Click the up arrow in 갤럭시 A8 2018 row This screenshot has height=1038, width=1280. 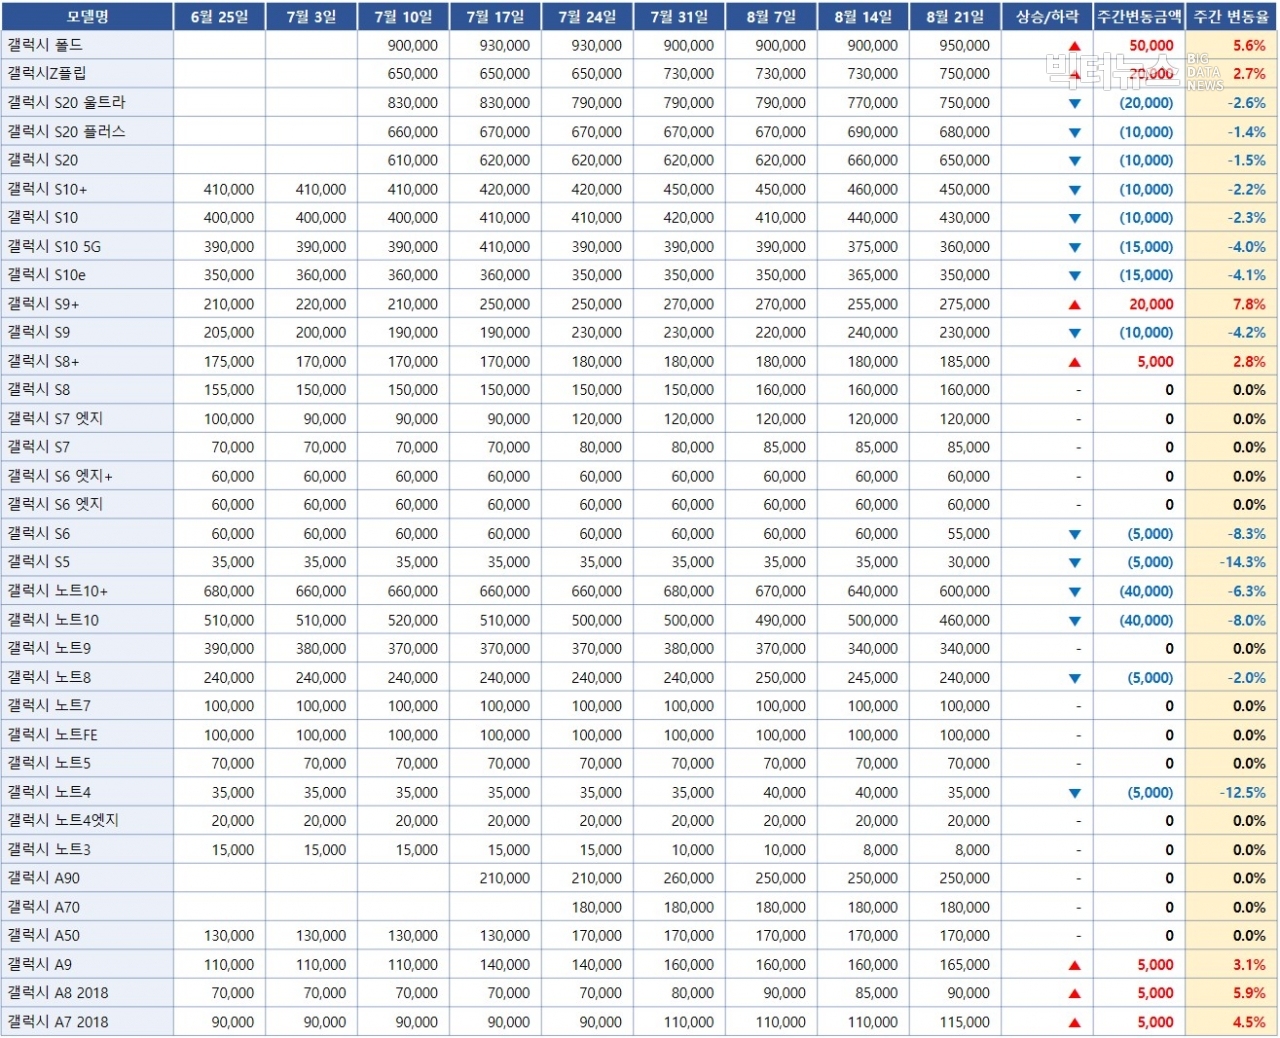click(1075, 994)
